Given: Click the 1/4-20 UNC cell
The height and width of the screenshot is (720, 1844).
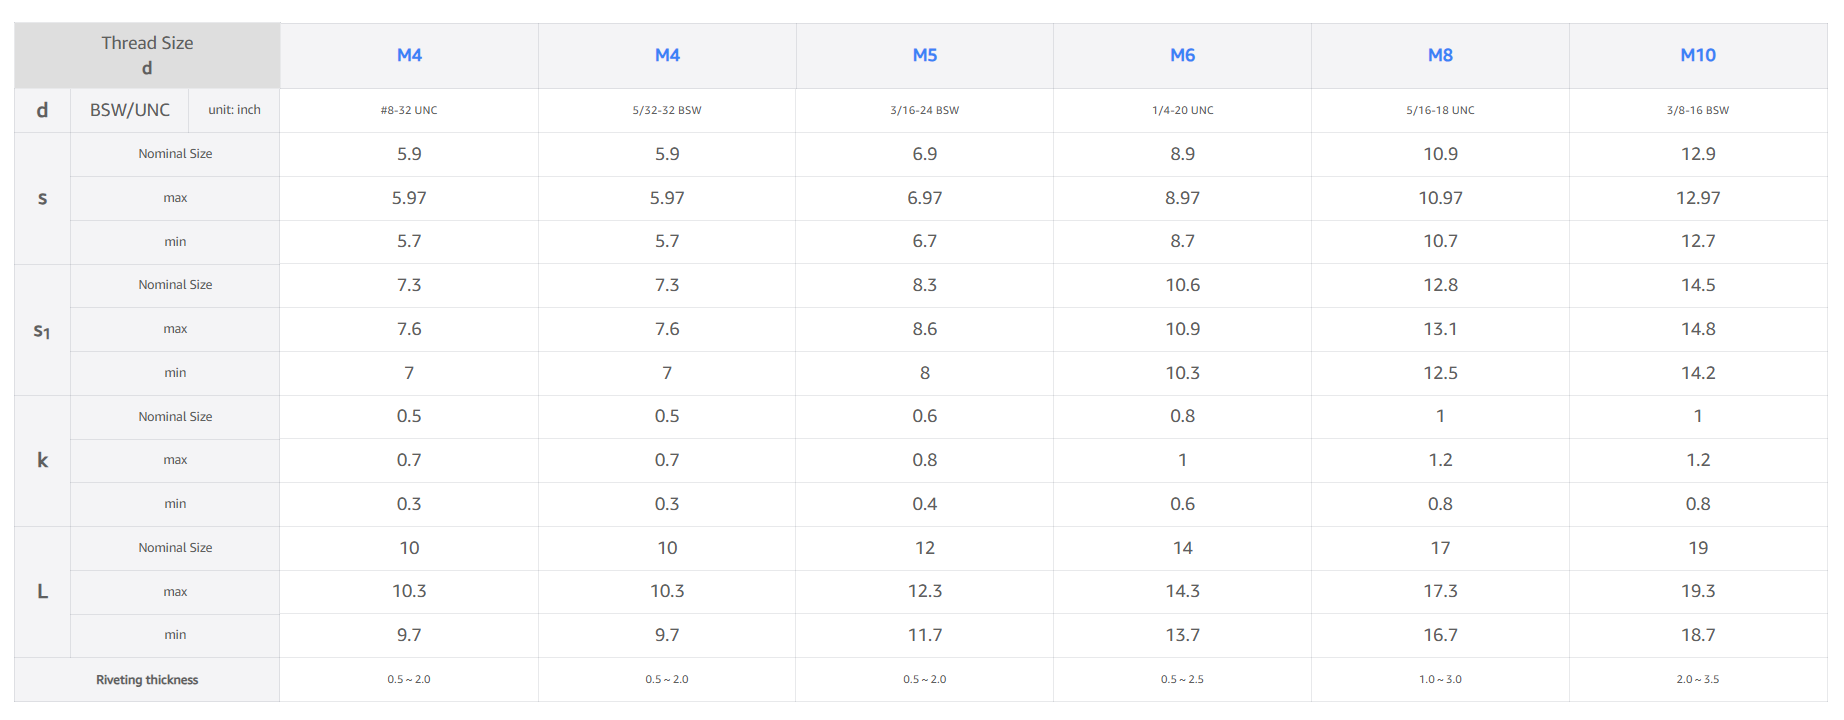Looking at the screenshot, I should [1182, 110].
